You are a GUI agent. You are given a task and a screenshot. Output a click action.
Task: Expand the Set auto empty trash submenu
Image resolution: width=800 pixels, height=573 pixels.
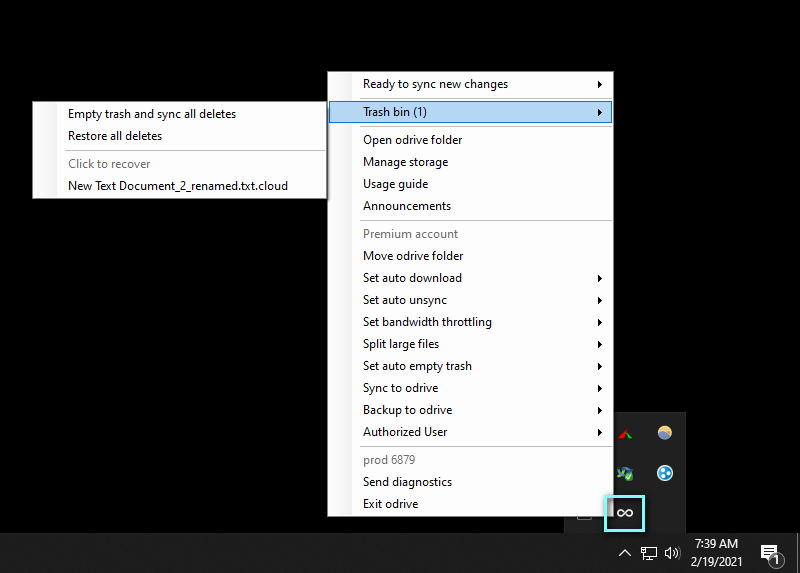pyautogui.click(x=470, y=366)
